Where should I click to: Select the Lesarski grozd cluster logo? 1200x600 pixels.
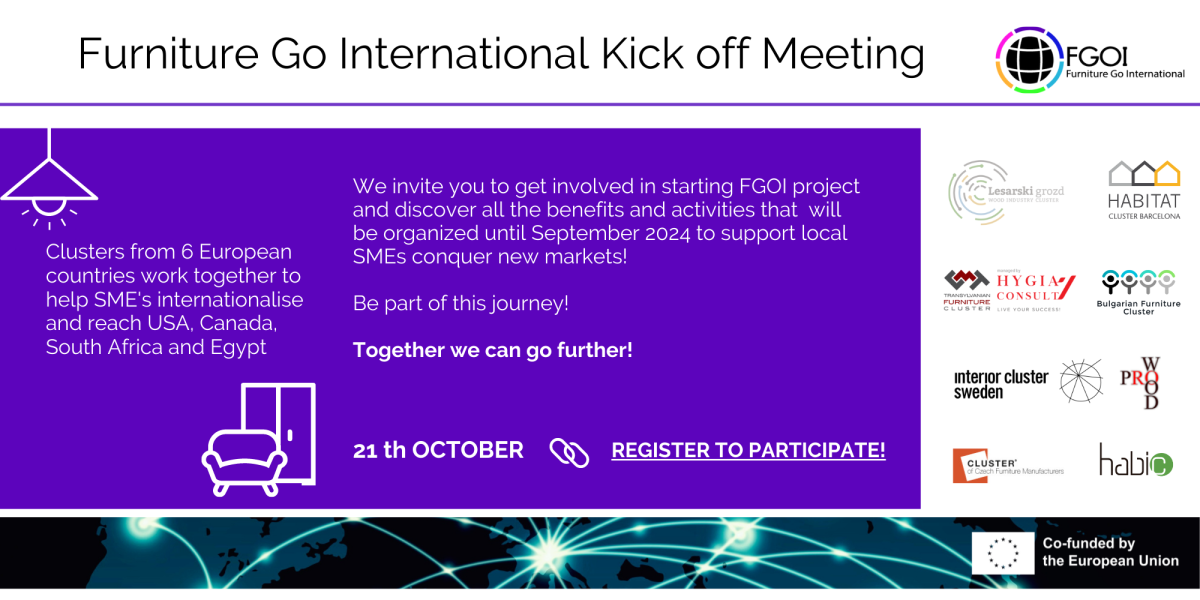coord(1006,191)
